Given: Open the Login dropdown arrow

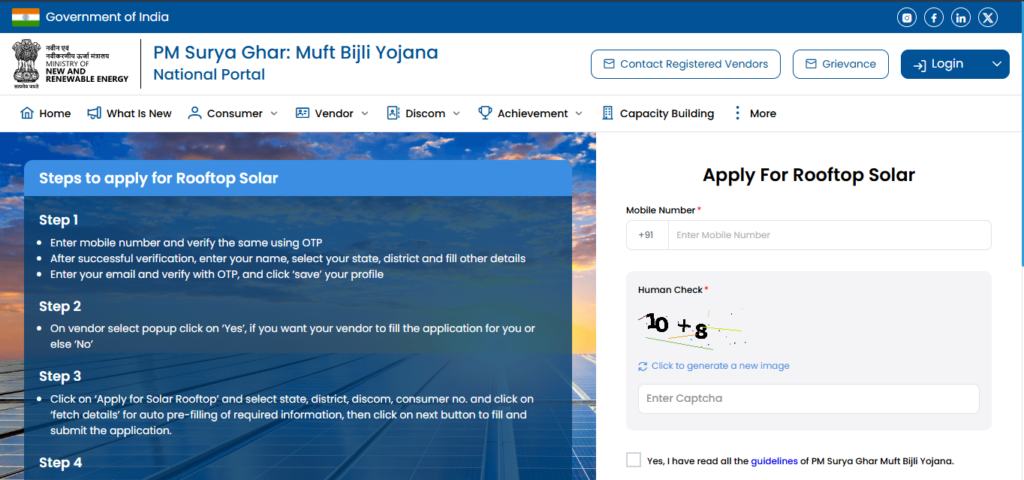Looking at the screenshot, I should pyautogui.click(x=996, y=64).
